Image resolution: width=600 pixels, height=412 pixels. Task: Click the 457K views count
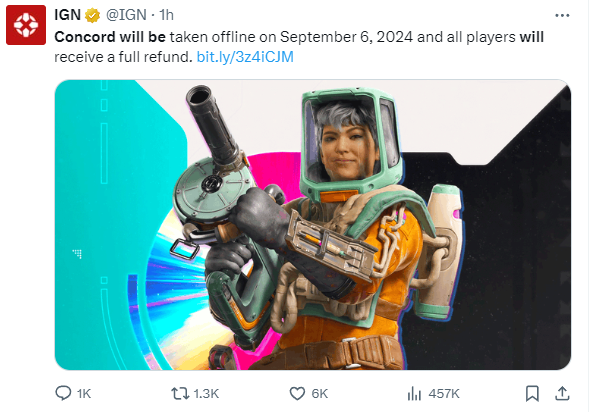click(x=444, y=394)
